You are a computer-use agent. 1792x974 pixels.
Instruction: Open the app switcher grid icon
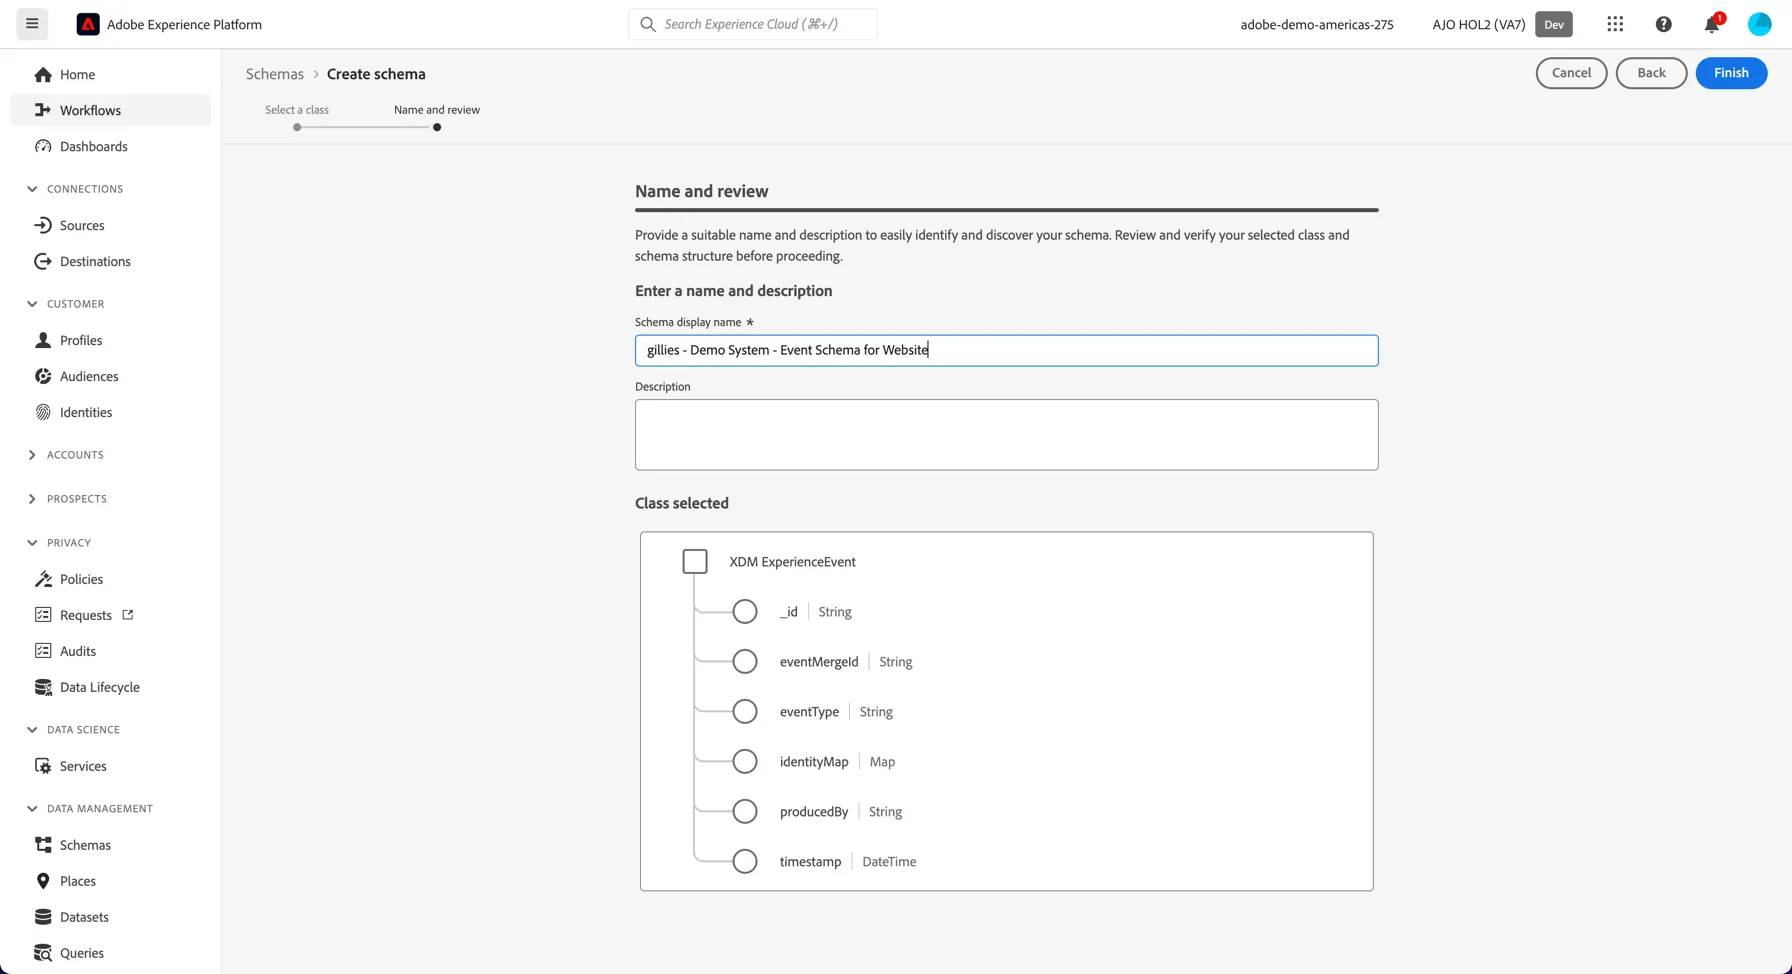(1615, 24)
